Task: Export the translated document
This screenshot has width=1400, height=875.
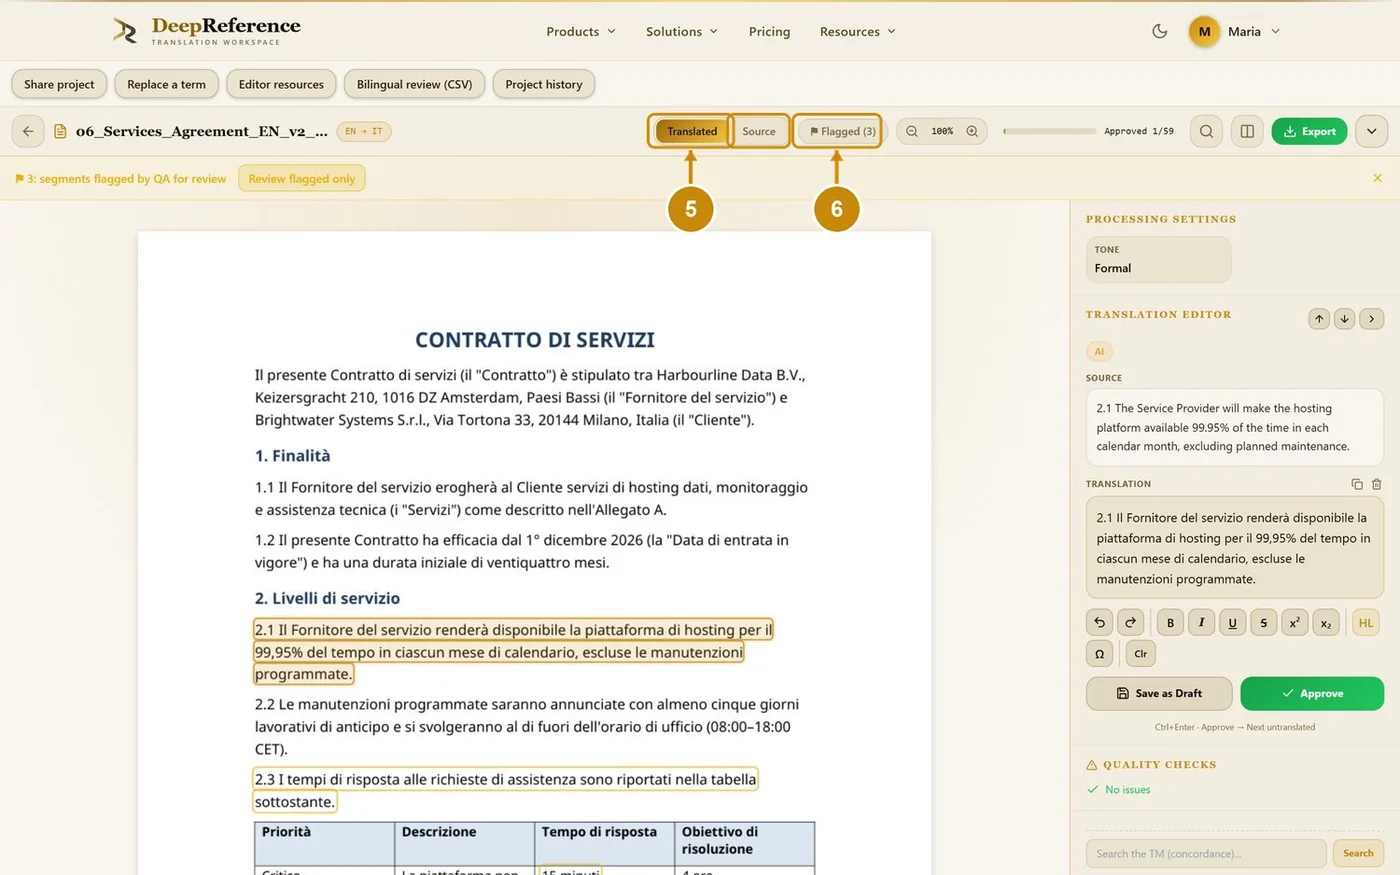Action: (1310, 131)
